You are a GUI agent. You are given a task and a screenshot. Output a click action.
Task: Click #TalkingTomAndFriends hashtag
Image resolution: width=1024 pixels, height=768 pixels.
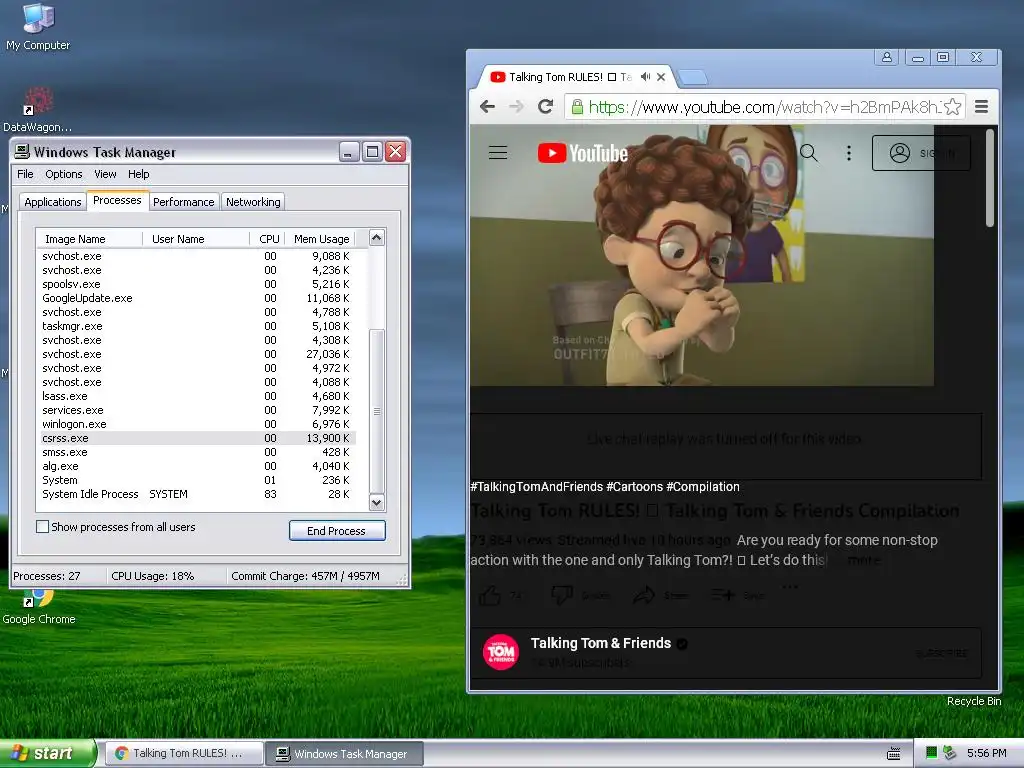pos(537,487)
